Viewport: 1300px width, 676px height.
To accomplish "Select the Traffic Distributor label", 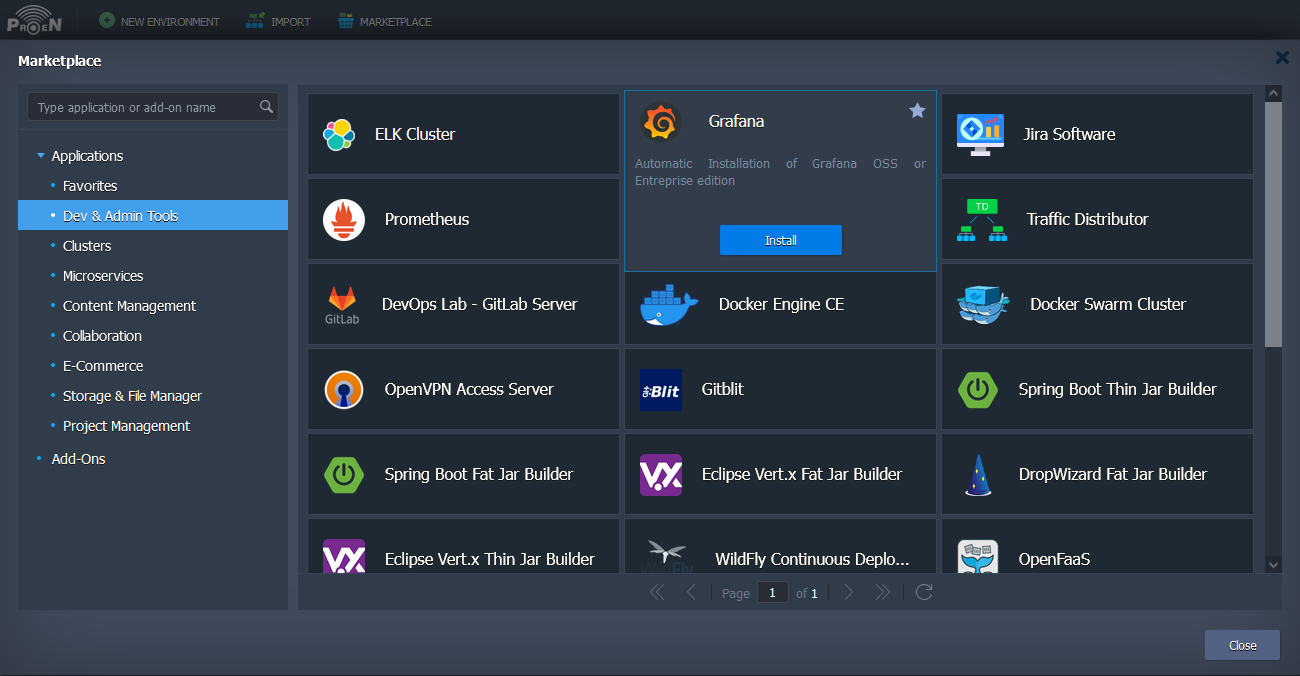I will (1088, 219).
